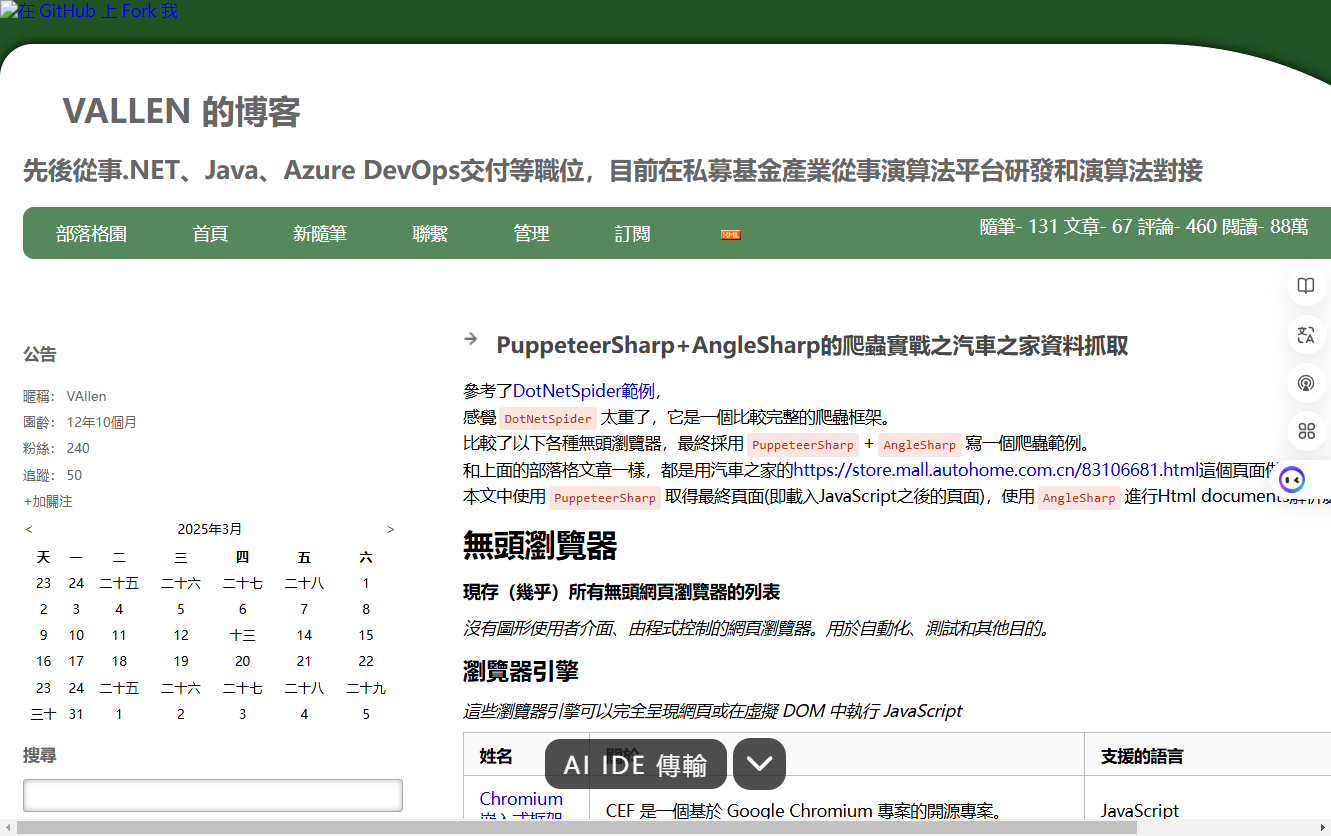
Task: Open 管理 in navigation bar
Action: (531, 234)
